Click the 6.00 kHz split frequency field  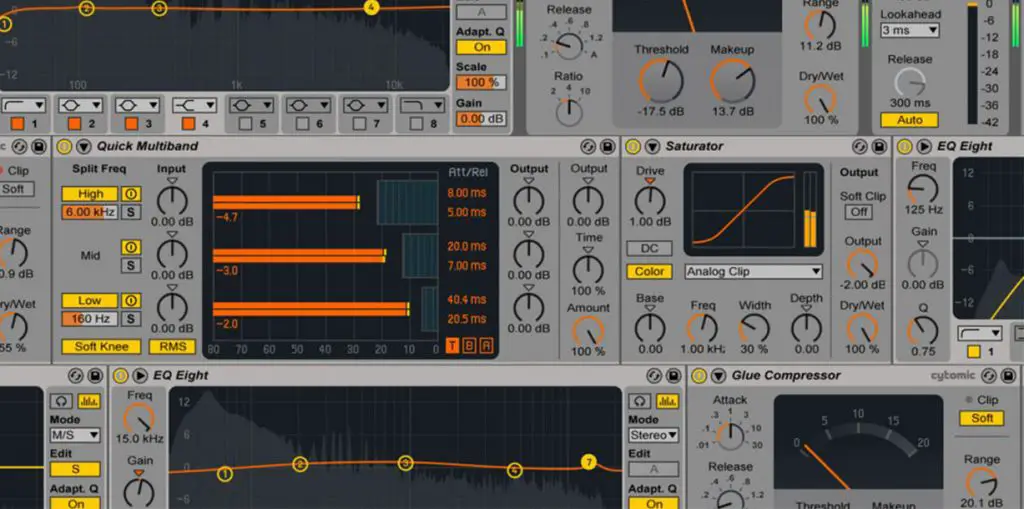click(89, 212)
